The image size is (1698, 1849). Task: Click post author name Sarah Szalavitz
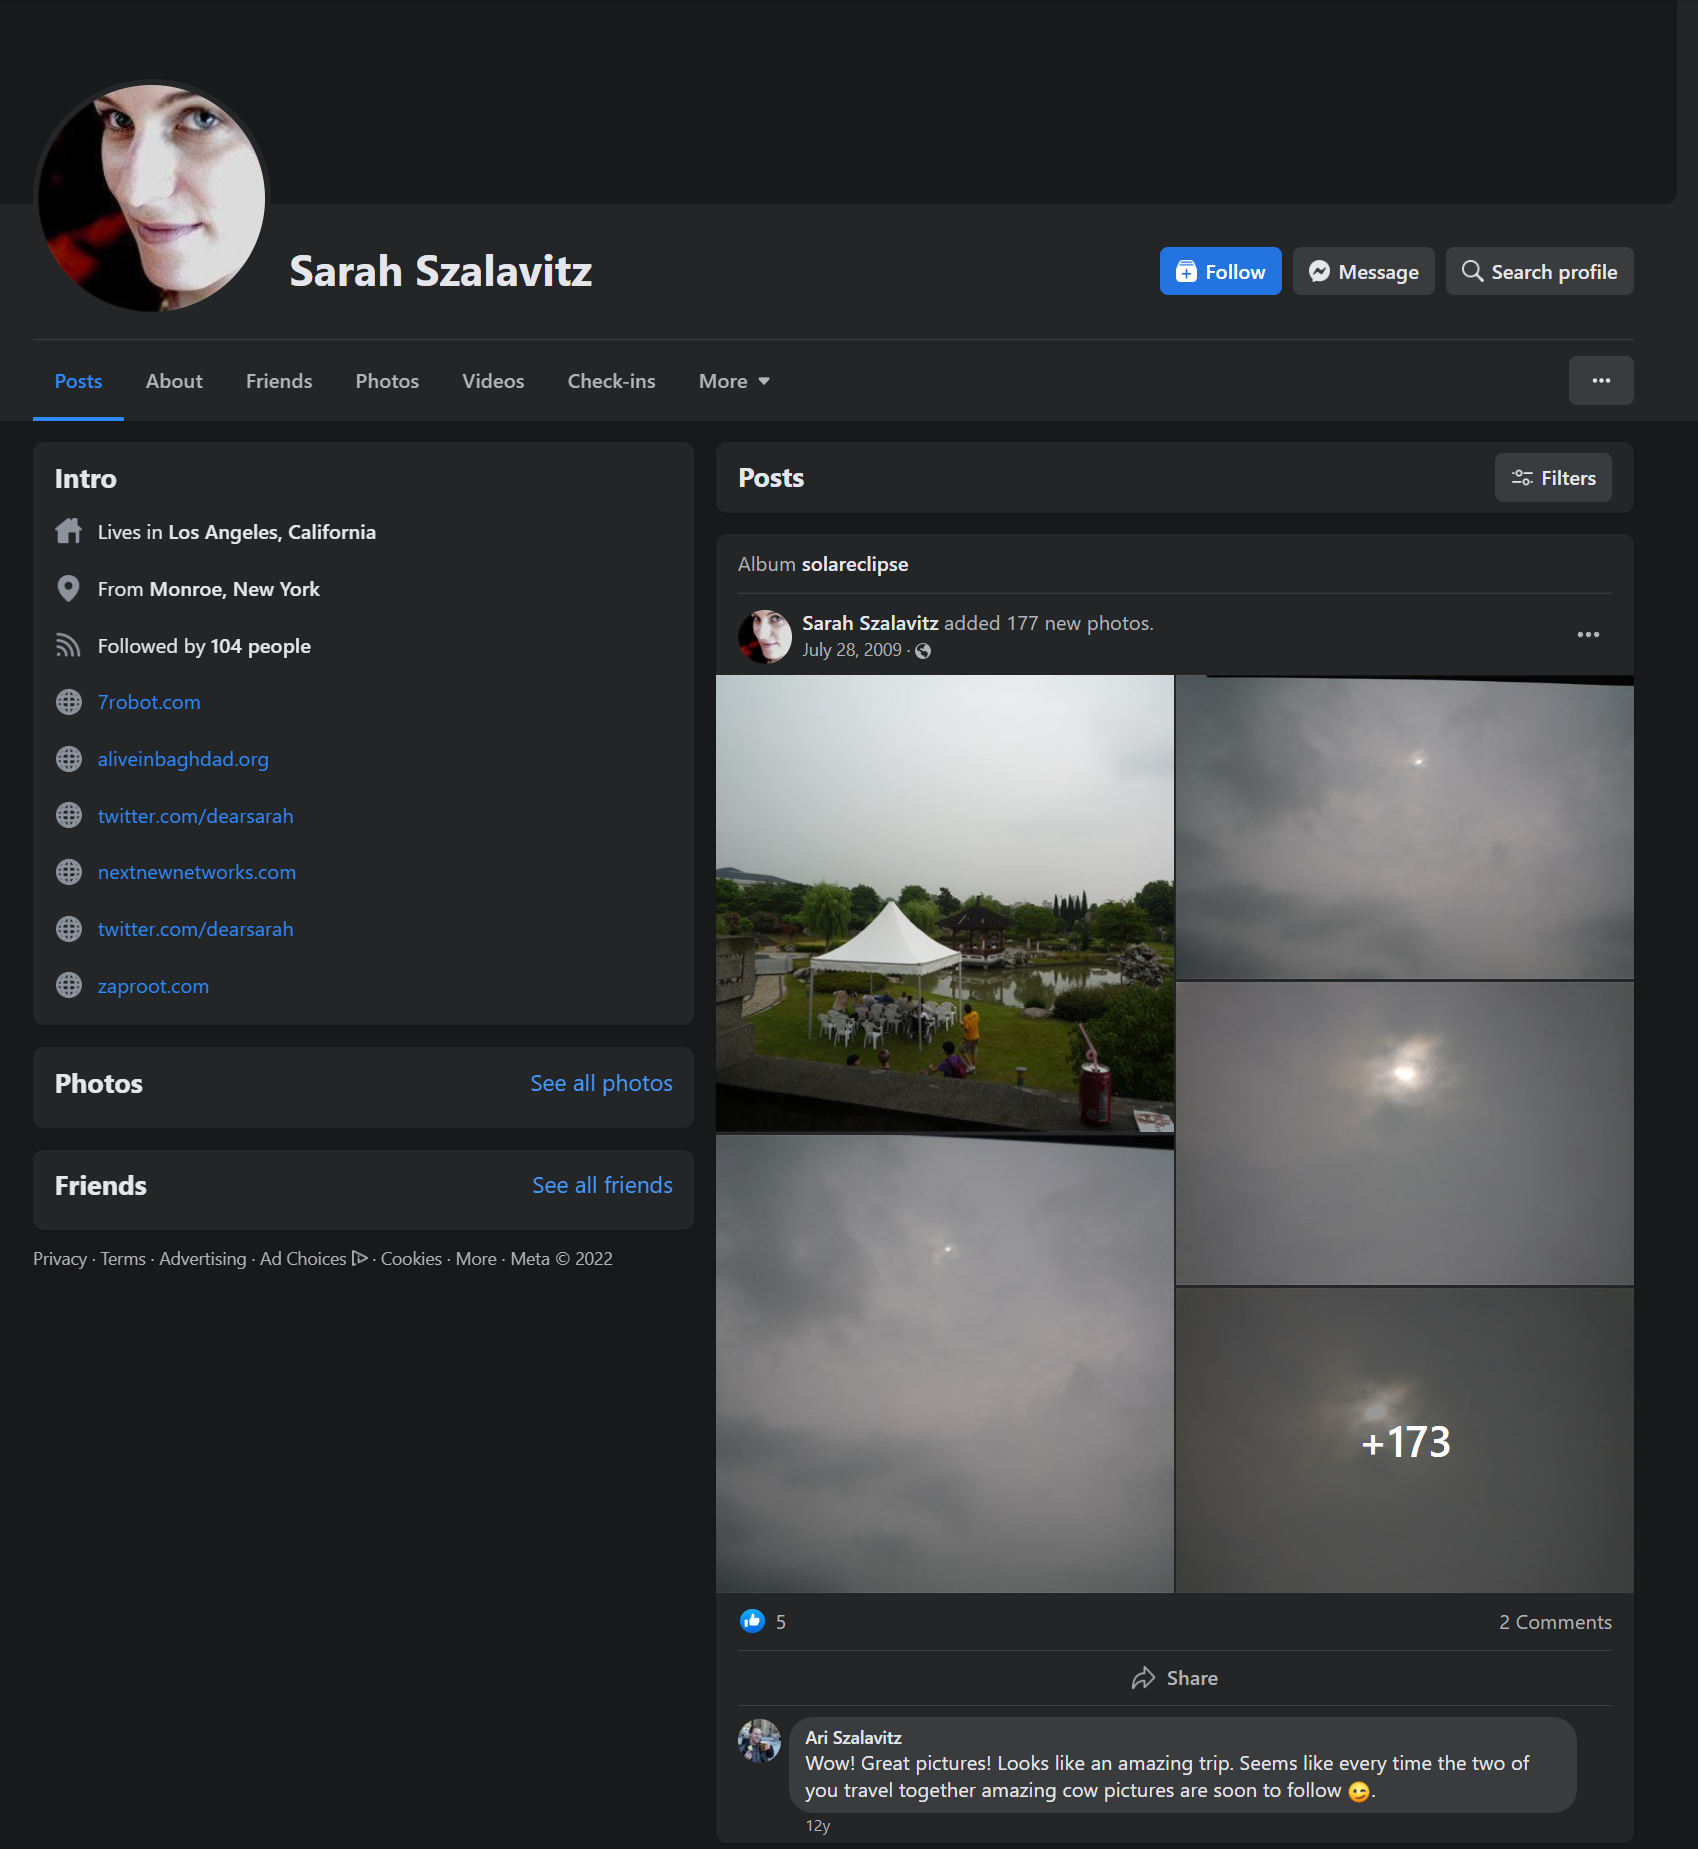[x=870, y=623]
